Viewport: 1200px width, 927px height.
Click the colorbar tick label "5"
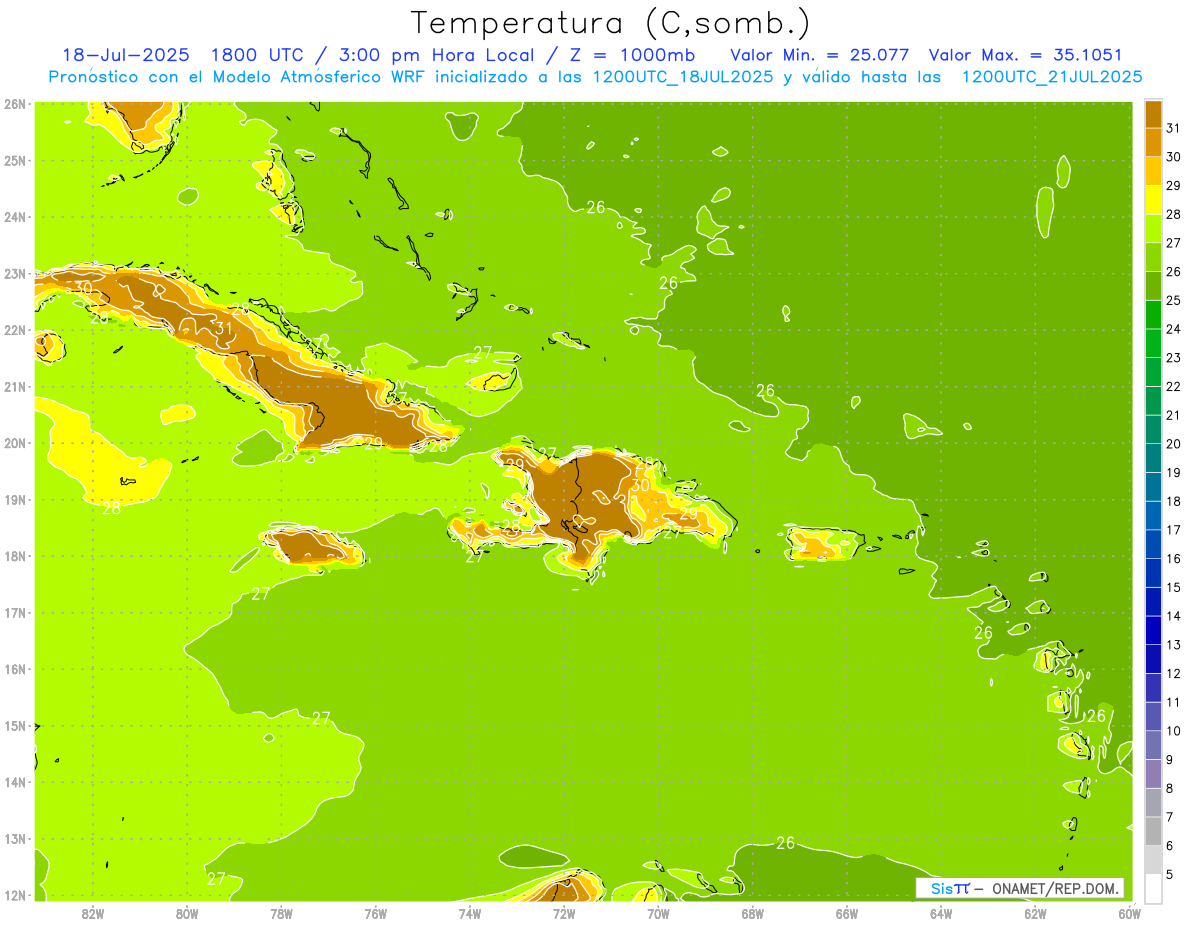(x=1171, y=874)
